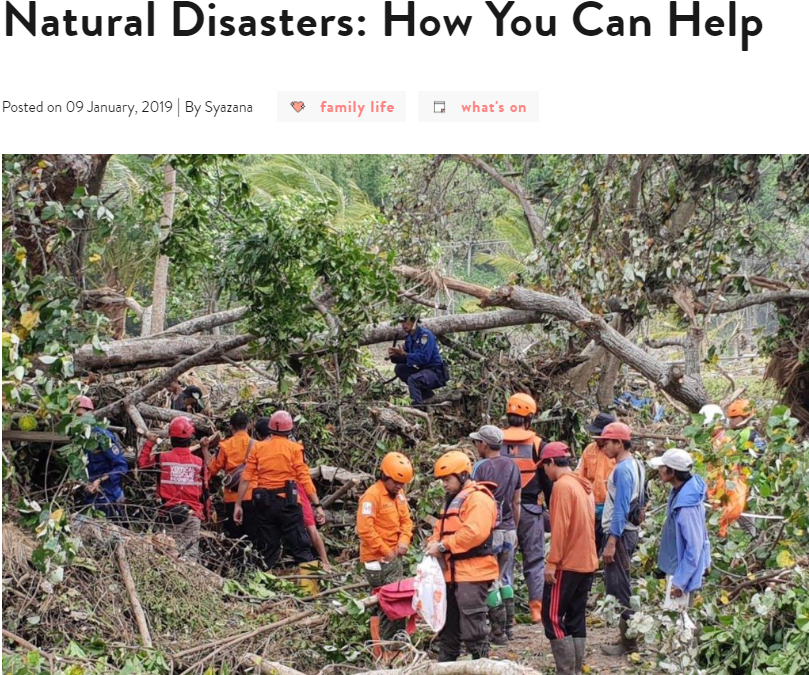The width and height of the screenshot is (809, 675).
Task: Open the what's on category link
Action: pos(494,107)
